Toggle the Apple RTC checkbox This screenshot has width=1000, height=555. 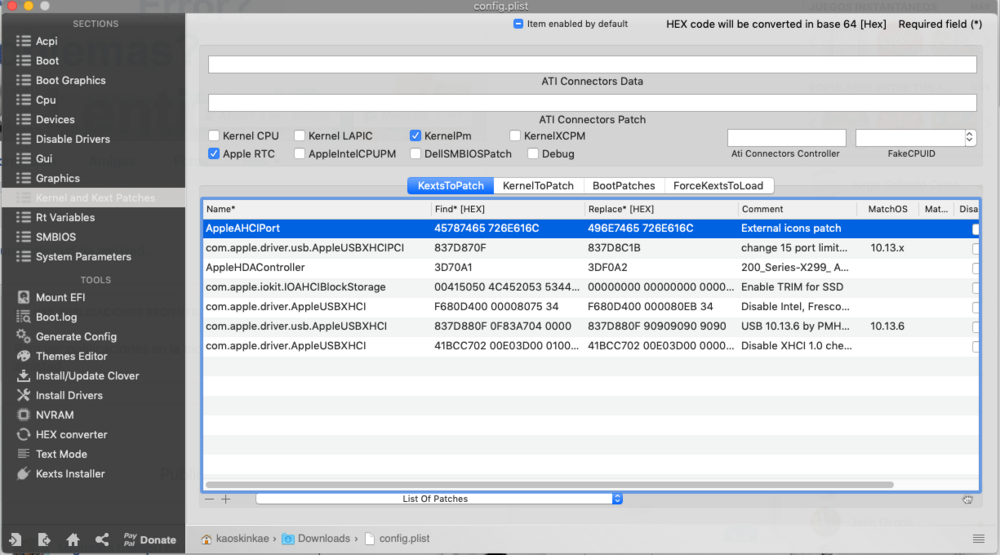[215, 154]
